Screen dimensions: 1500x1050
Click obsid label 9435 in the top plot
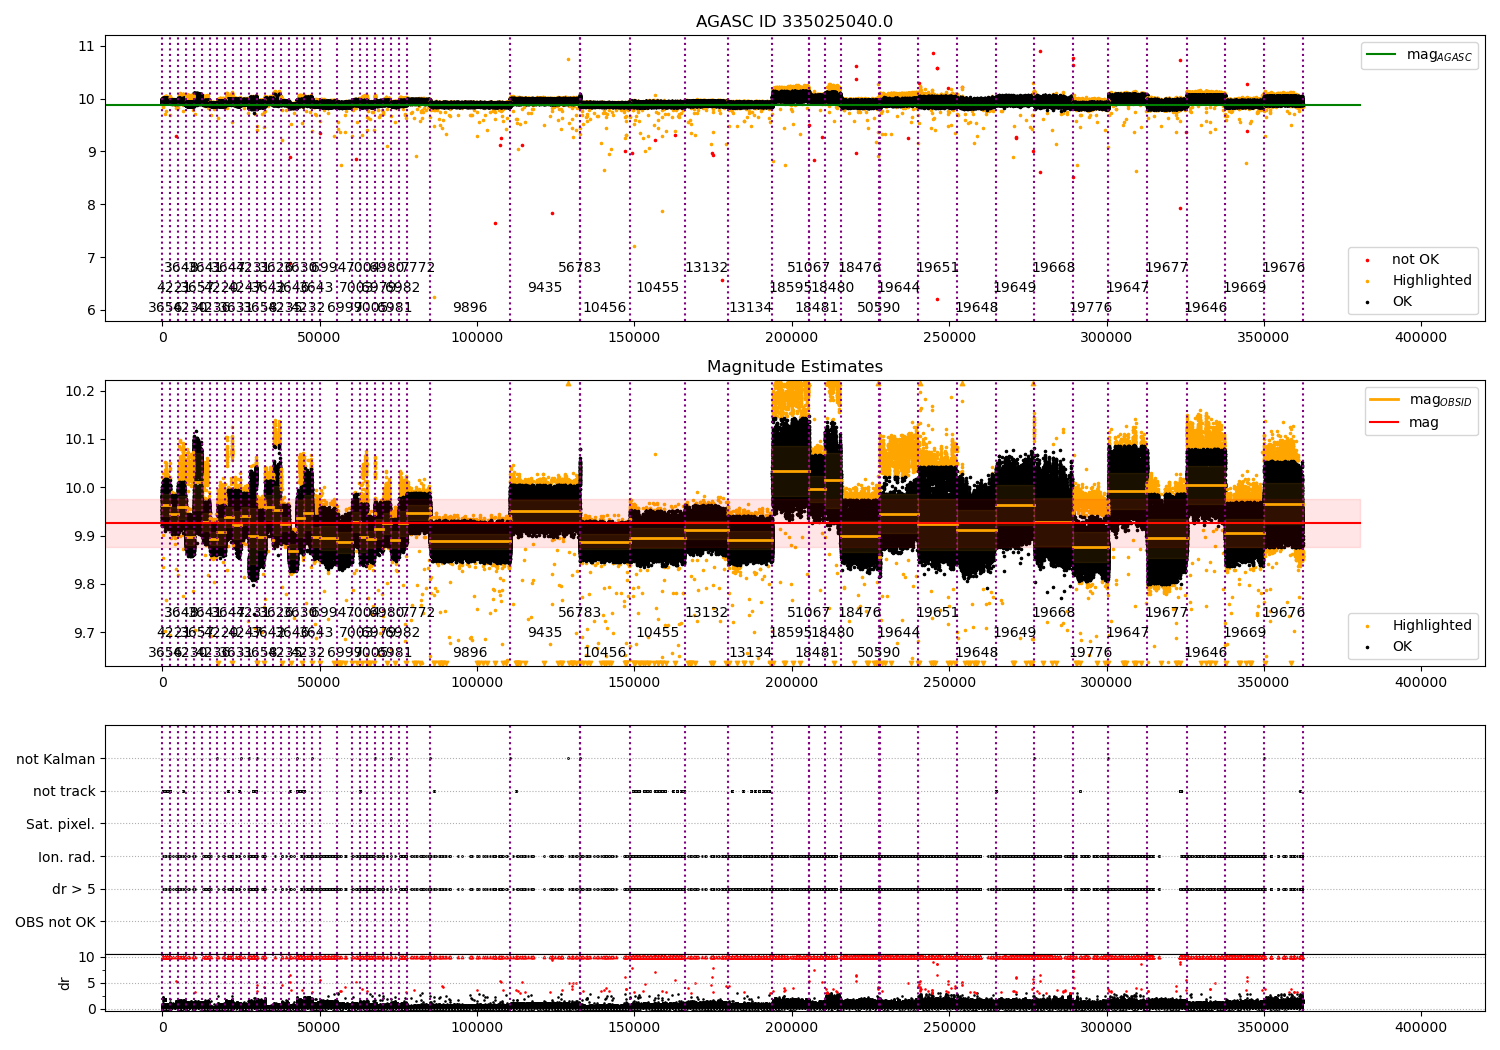click(545, 288)
